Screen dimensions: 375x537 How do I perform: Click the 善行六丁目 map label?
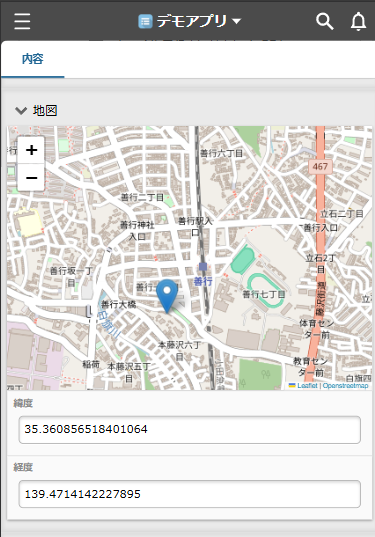coord(221,153)
